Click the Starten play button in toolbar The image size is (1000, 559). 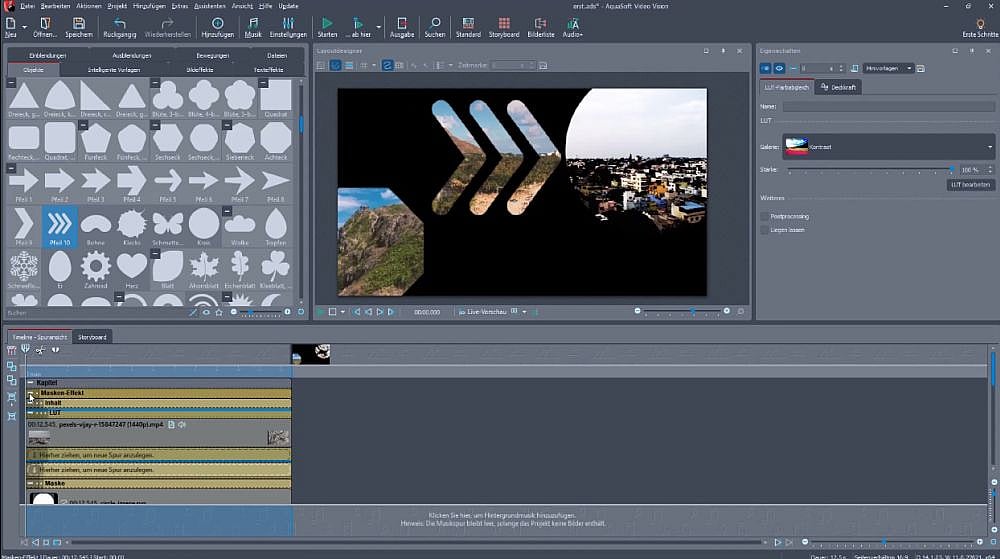pyautogui.click(x=327, y=23)
